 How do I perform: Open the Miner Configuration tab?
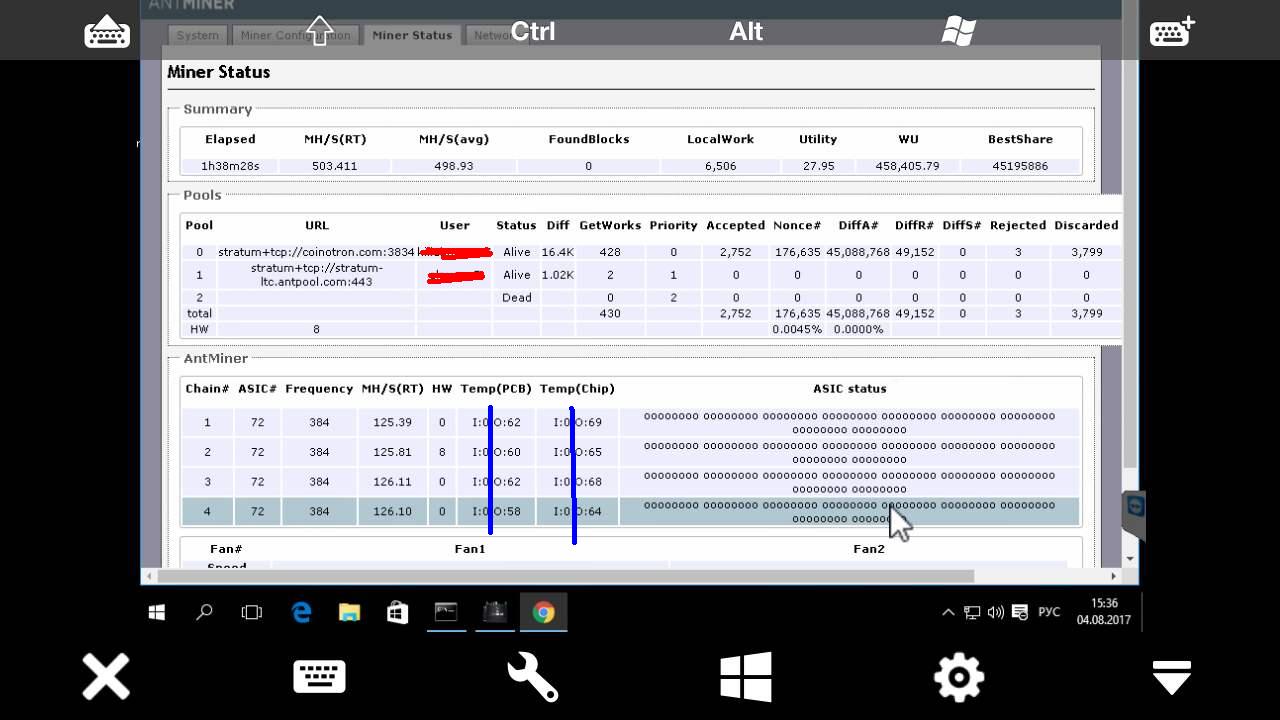pyautogui.click(x=296, y=35)
